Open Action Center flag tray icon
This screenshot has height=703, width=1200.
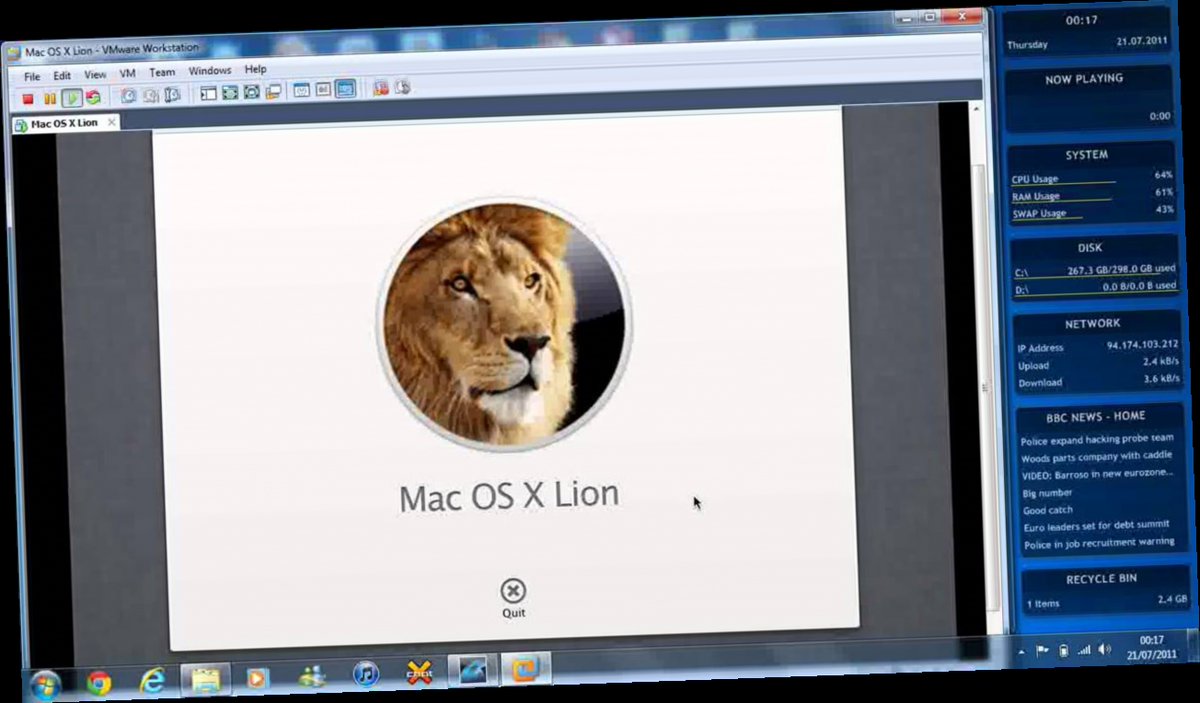click(1042, 650)
